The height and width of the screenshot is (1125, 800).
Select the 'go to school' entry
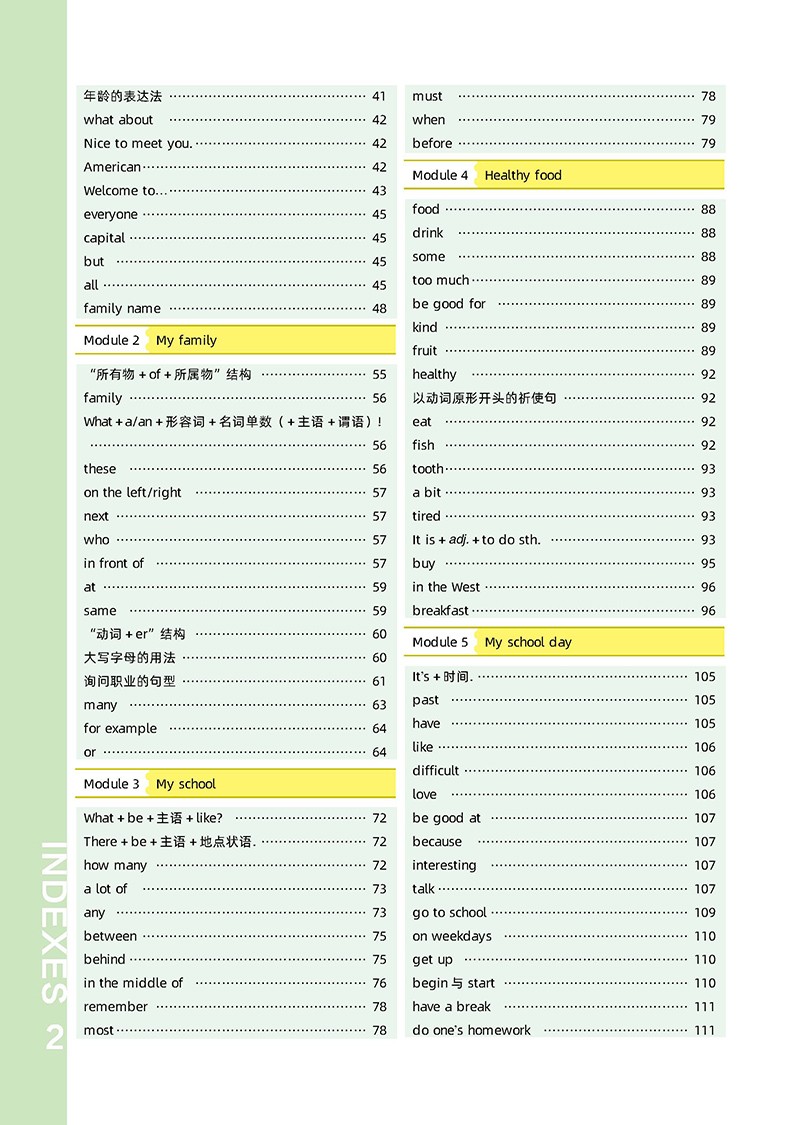[449, 912]
